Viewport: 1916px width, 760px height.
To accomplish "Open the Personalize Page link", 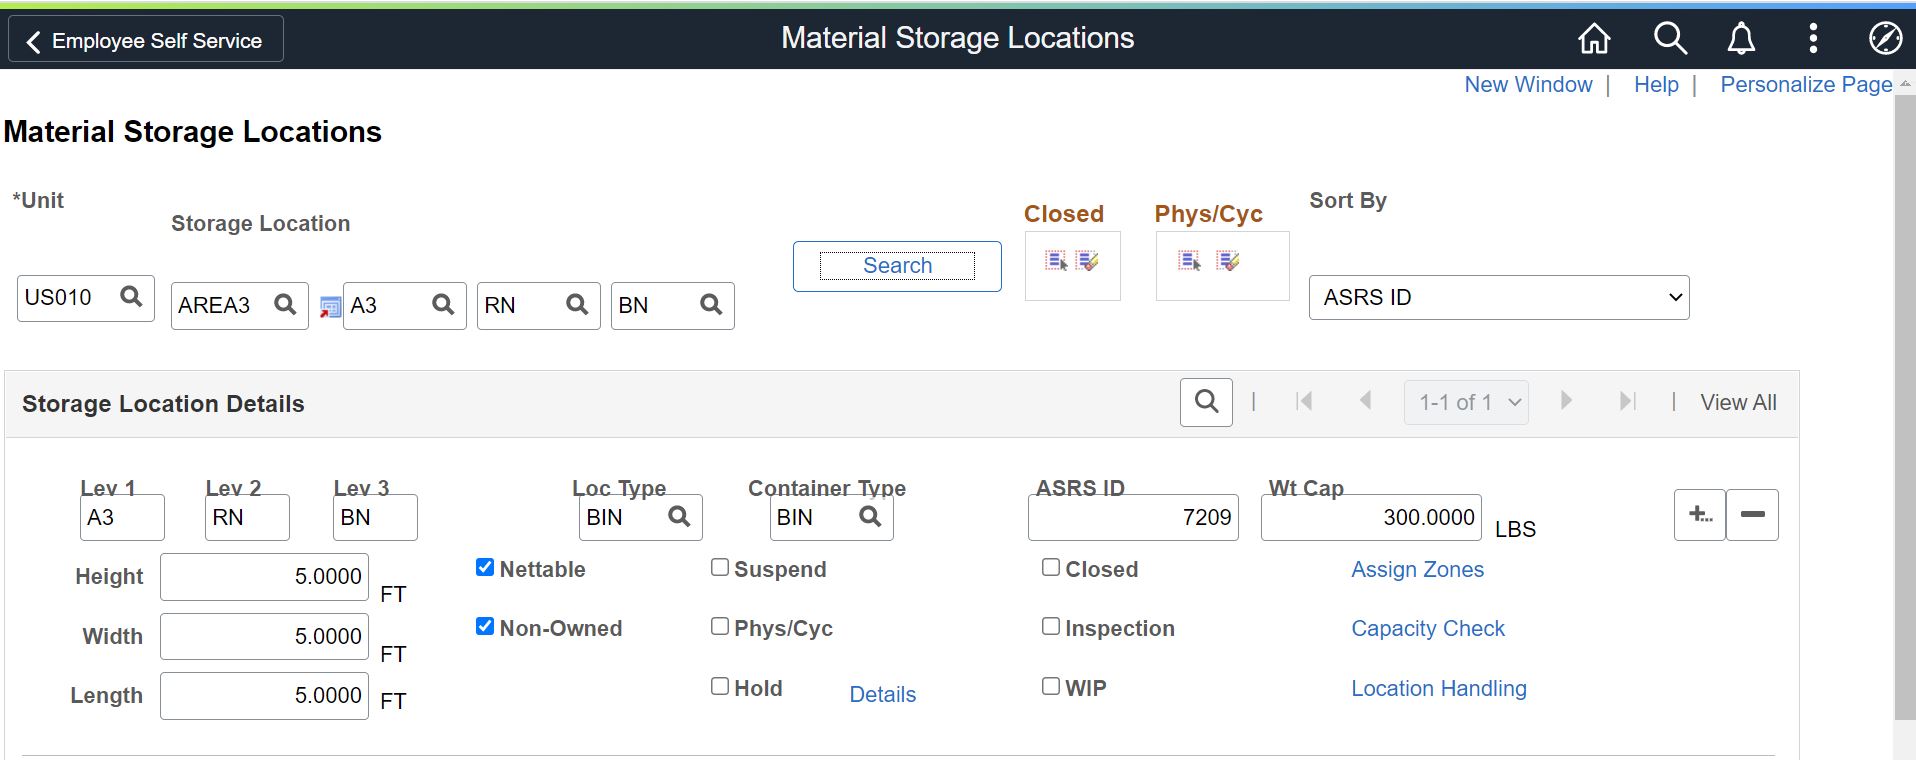I will (x=1805, y=85).
